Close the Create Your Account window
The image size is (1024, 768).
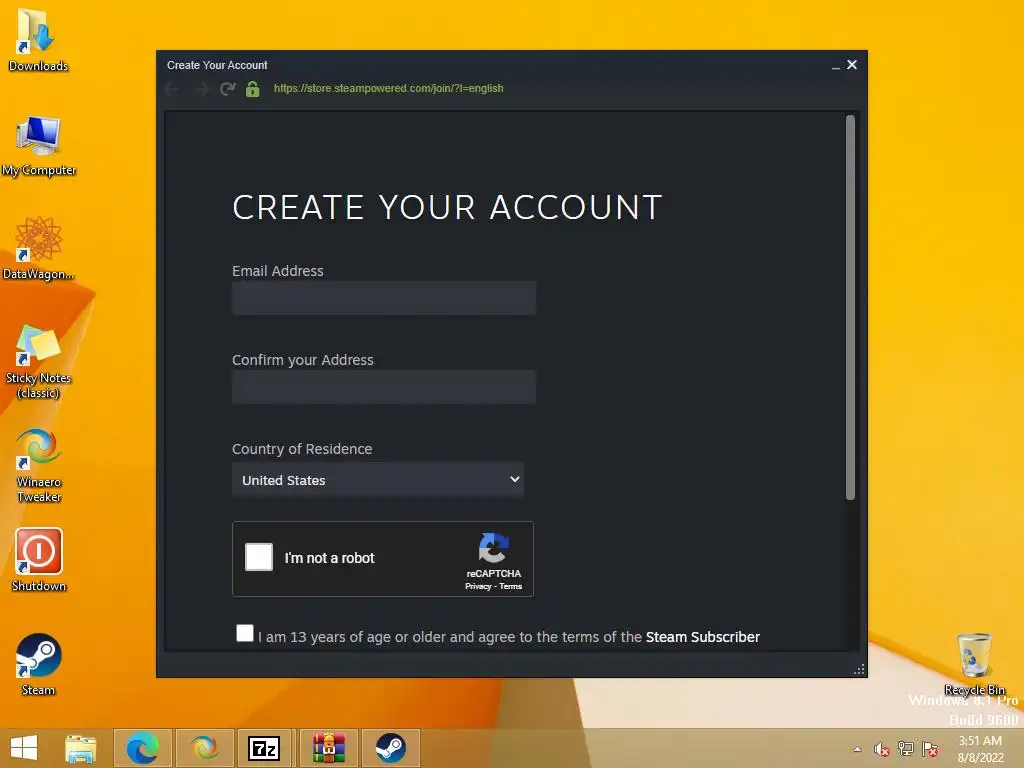852,65
